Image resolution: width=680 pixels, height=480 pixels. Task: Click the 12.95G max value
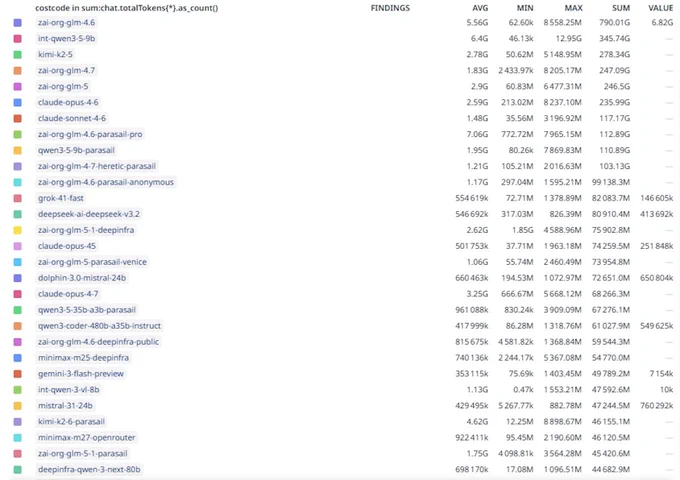(x=569, y=39)
